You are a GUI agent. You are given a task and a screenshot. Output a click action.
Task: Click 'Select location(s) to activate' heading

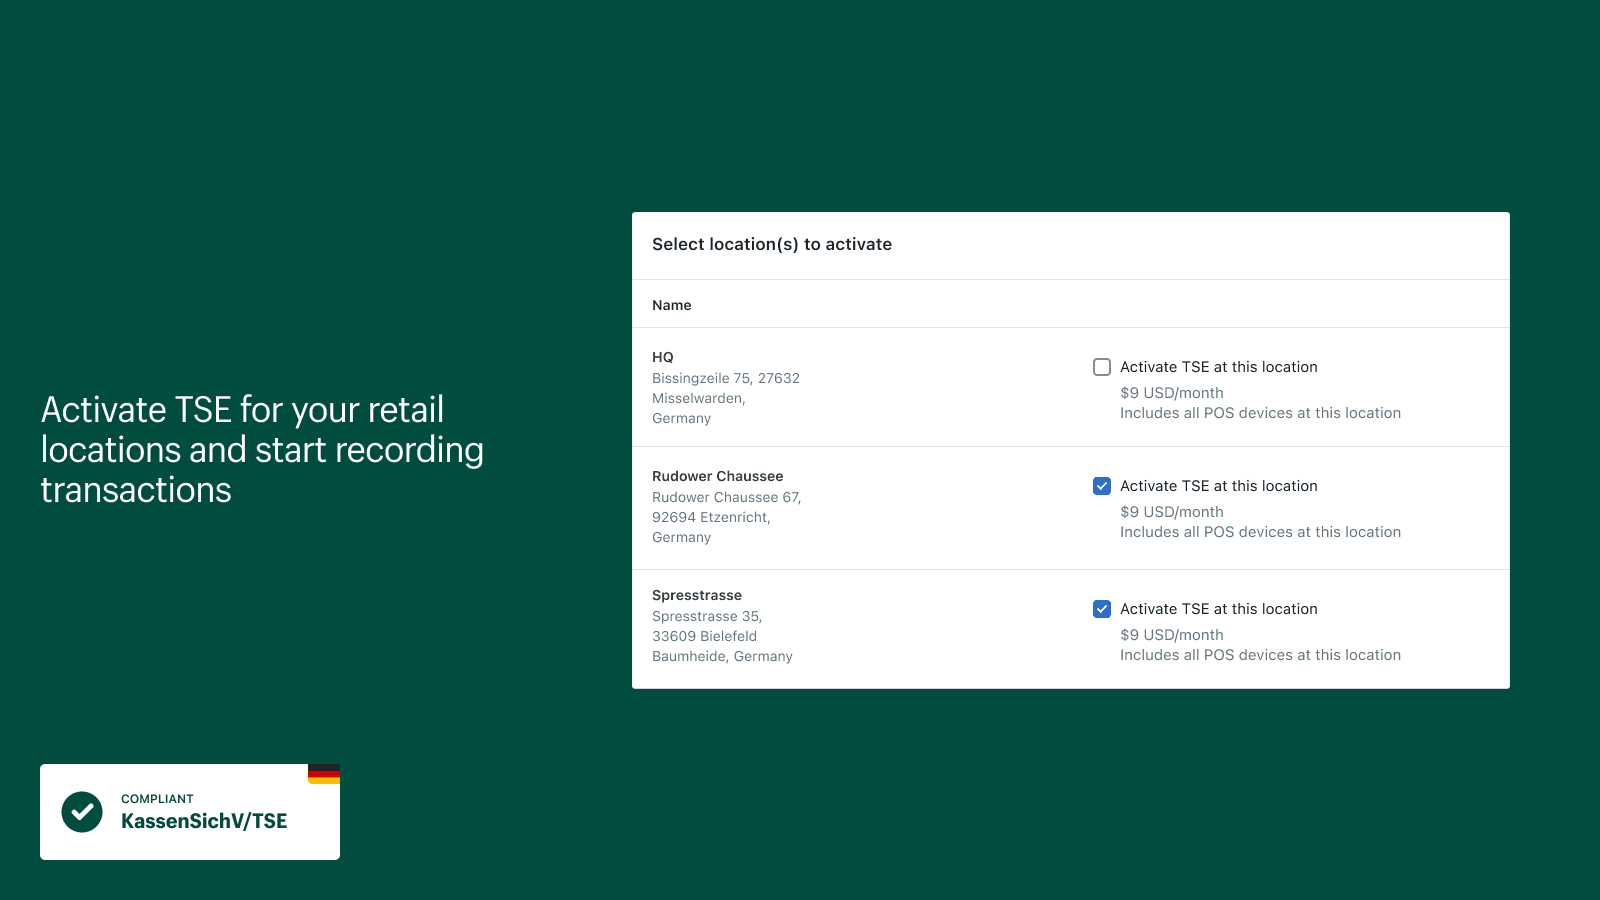772,244
